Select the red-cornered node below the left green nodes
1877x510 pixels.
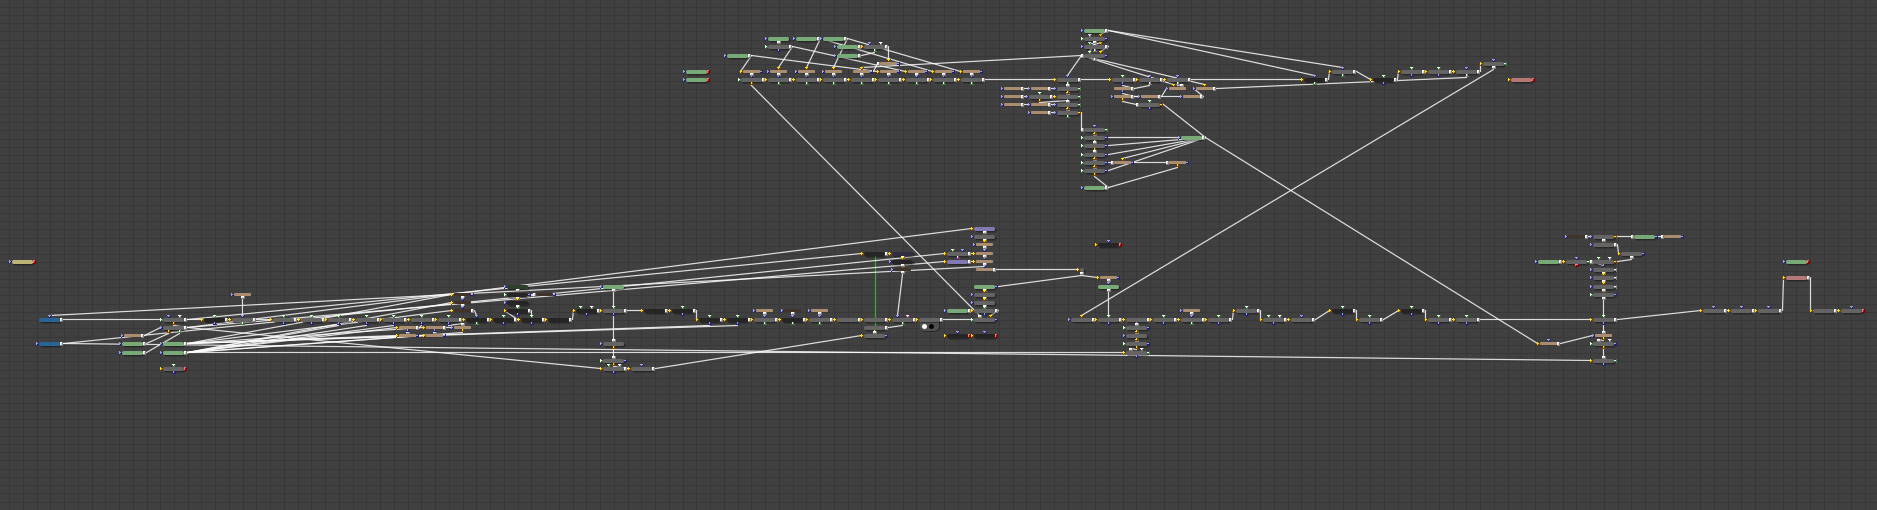pyautogui.click(x=173, y=369)
